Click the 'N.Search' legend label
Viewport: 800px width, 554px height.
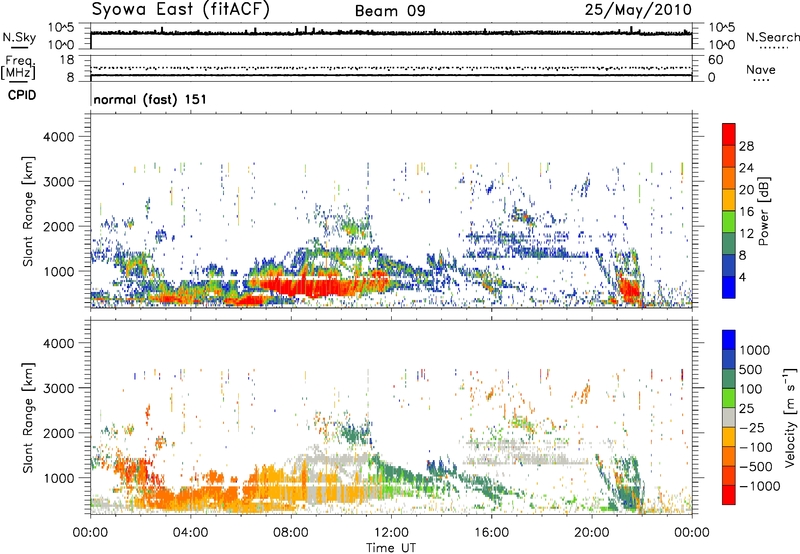[773, 37]
